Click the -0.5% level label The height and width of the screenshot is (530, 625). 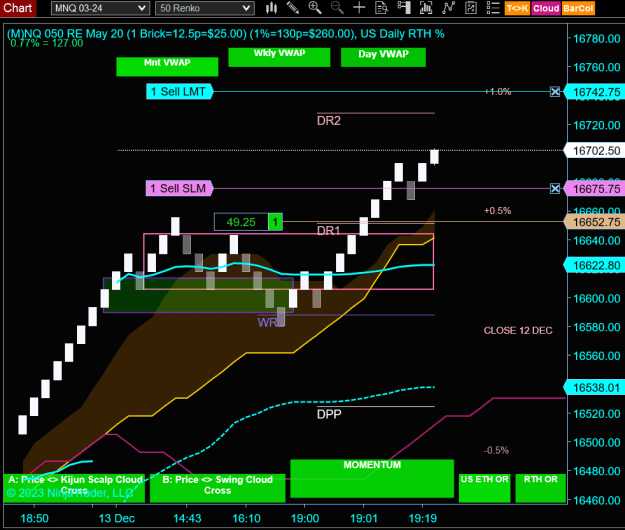(x=496, y=450)
